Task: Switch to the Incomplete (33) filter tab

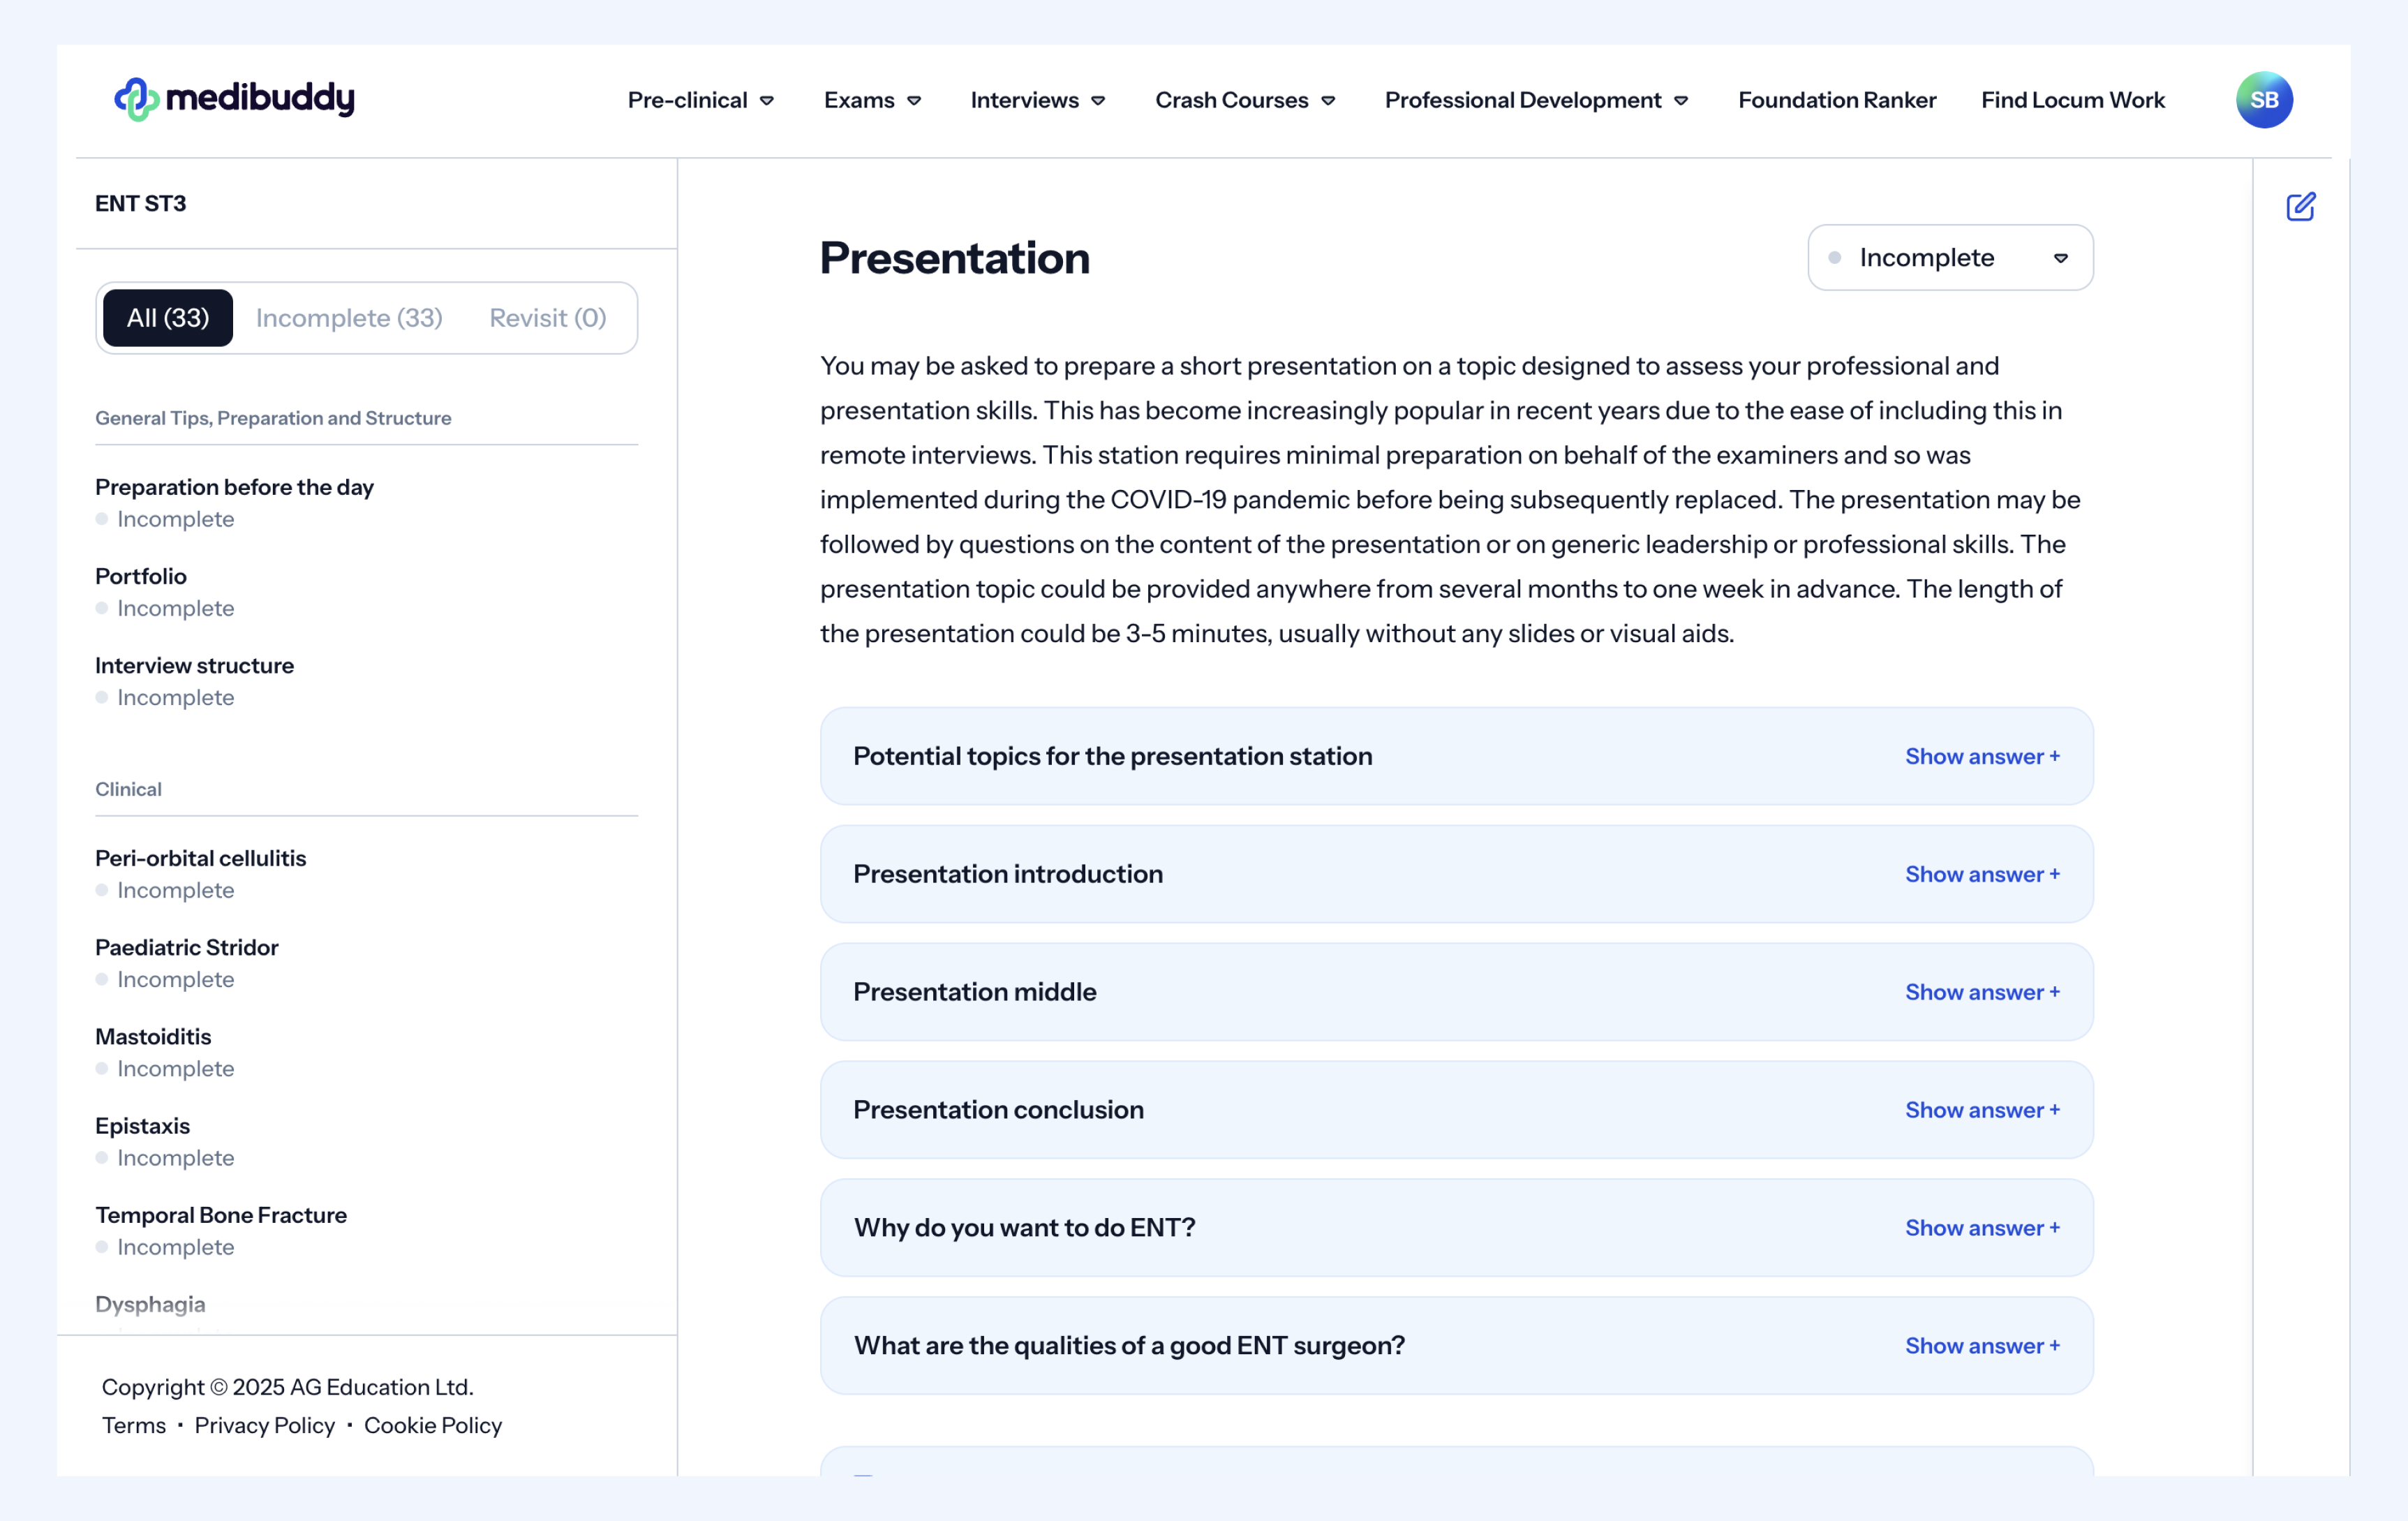Action: tap(349, 318)
